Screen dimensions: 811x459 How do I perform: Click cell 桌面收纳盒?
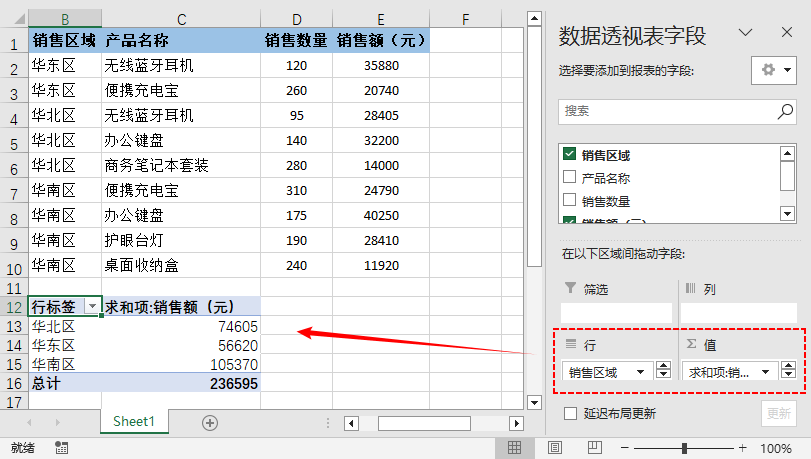[x=181, y=265]
